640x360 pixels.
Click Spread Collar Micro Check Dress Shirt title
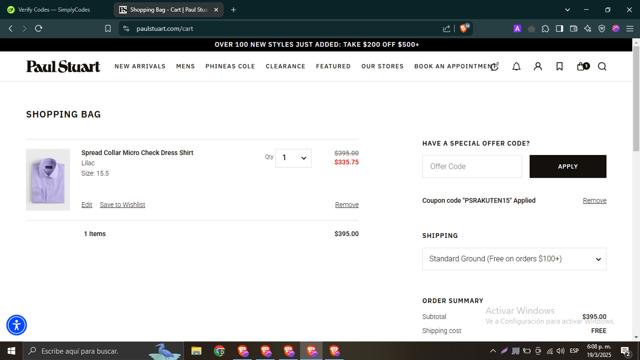pos(137,153)
